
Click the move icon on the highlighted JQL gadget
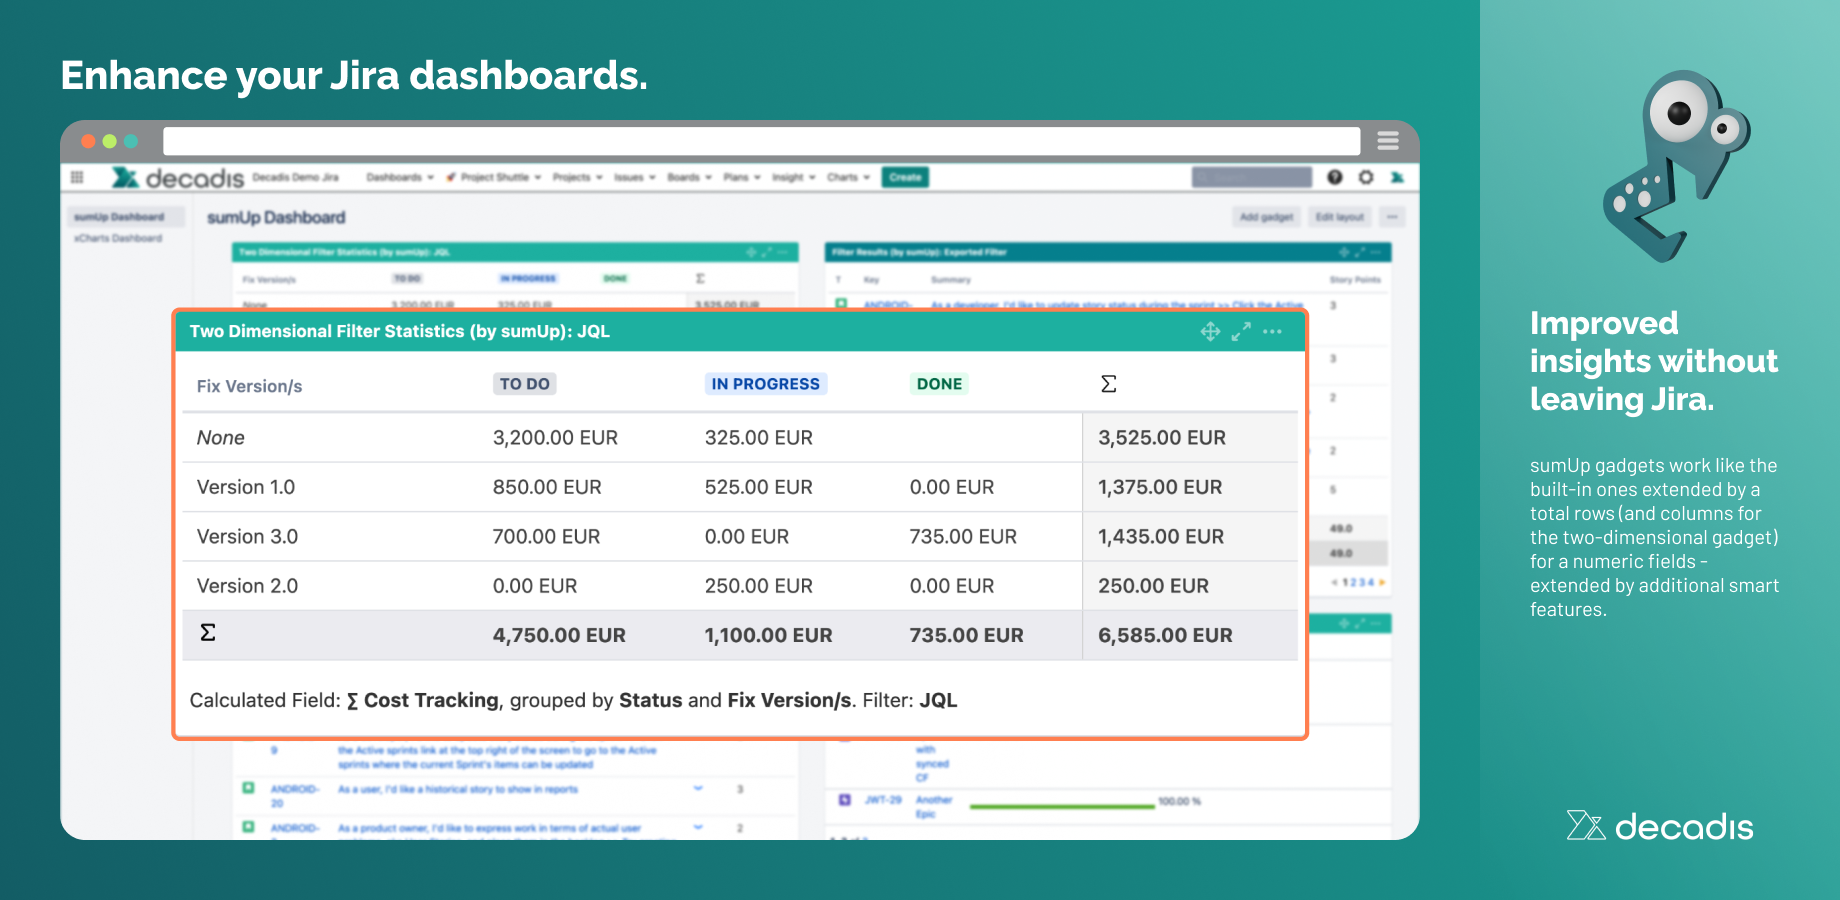1210,331
